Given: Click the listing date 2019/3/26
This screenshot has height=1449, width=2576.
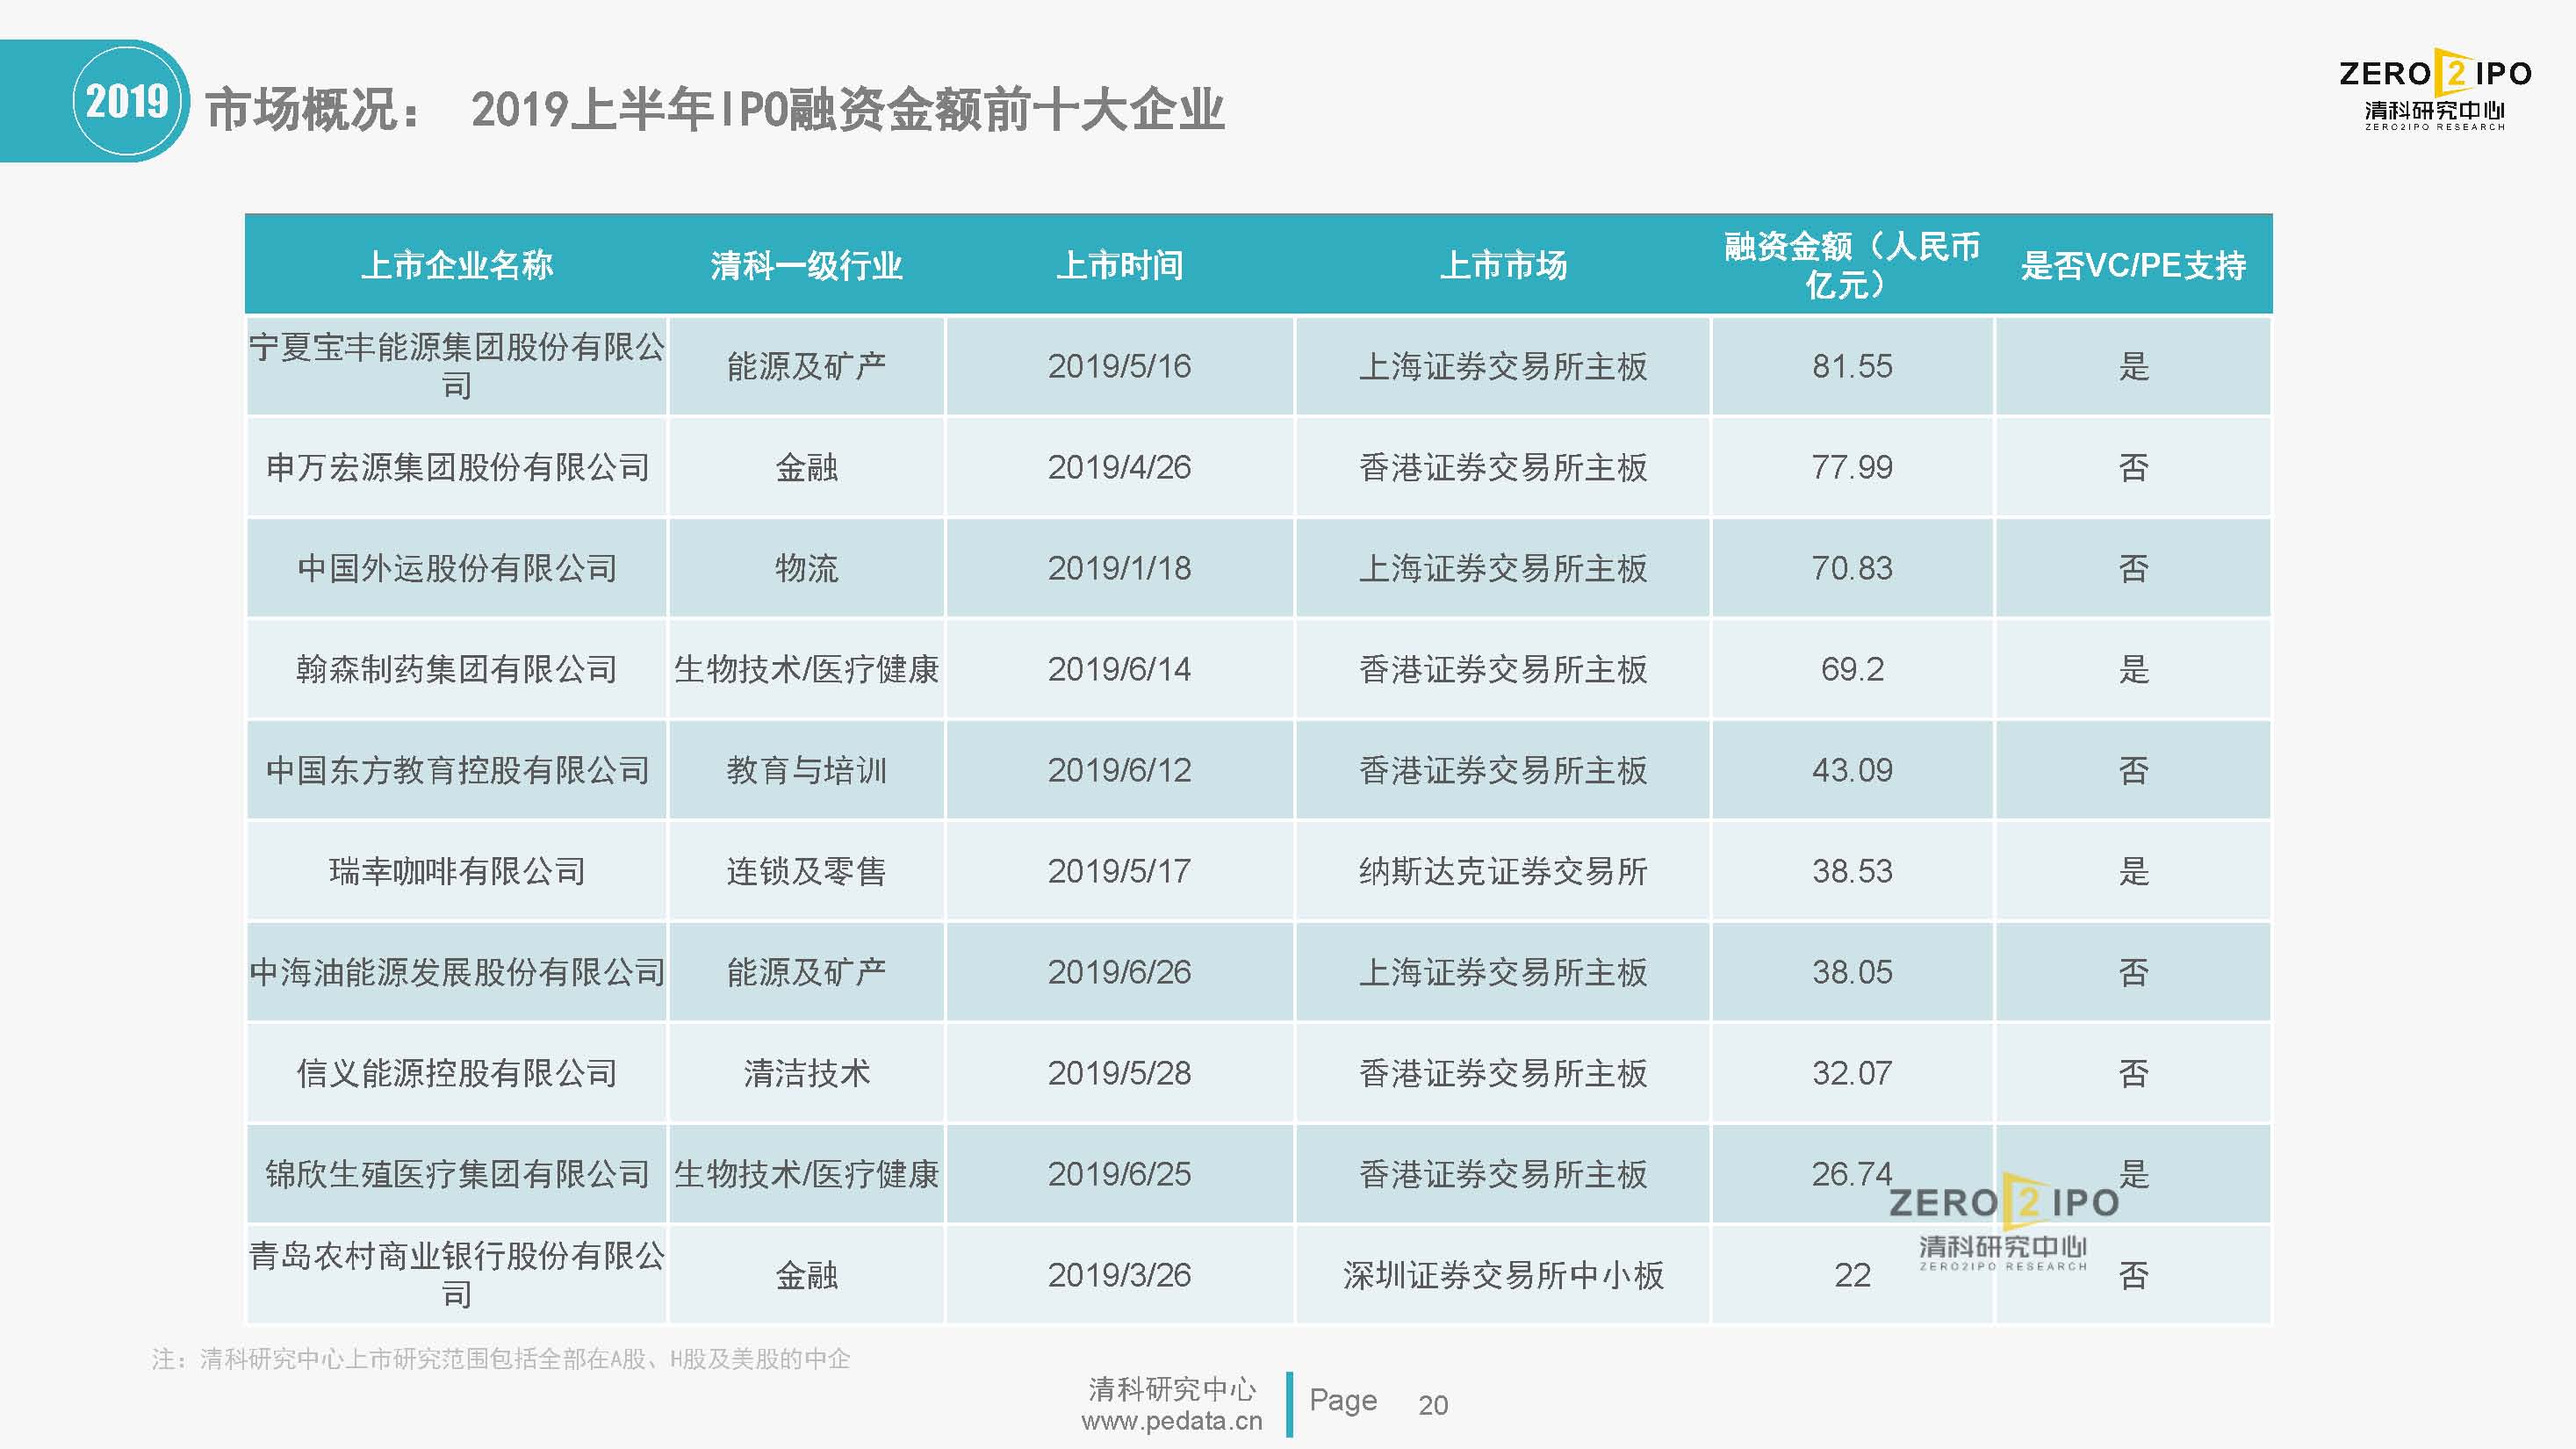Looking at the screenshot, I should coord(1120,1275).
